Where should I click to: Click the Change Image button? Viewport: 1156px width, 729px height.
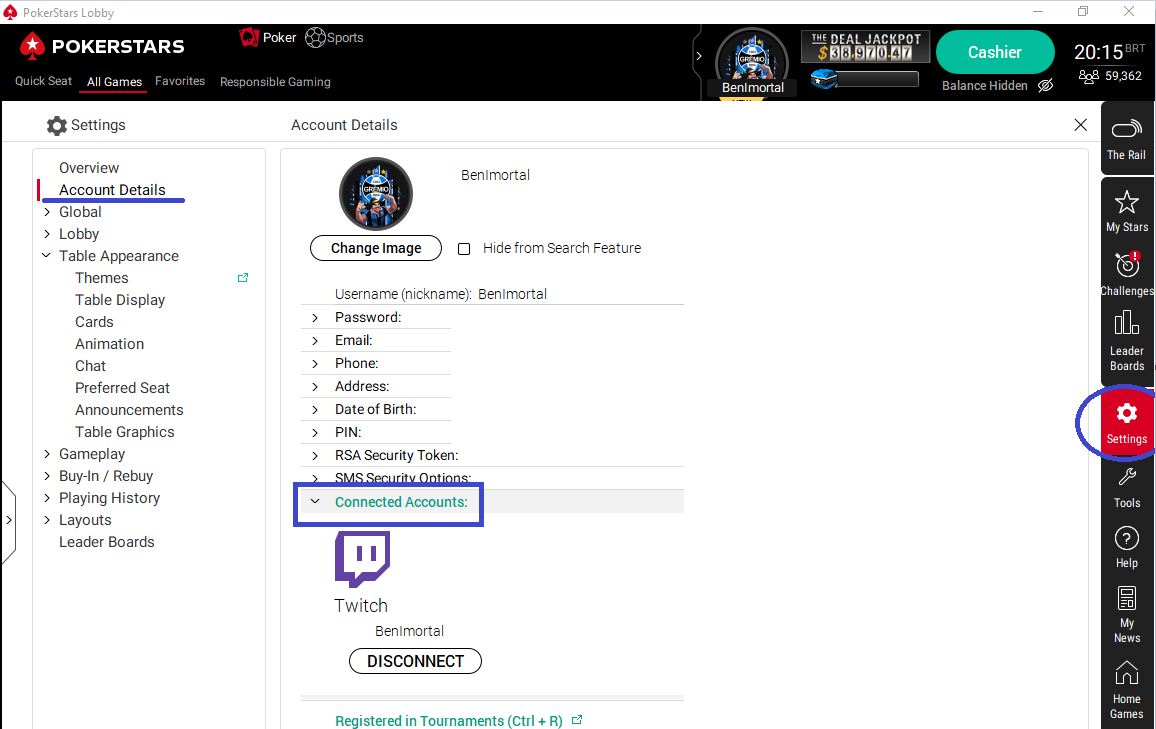(x=376, y=248)
